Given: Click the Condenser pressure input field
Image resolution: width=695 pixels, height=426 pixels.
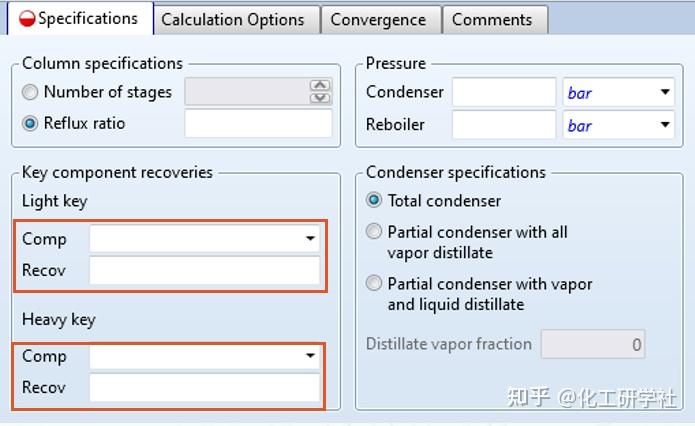Looking at the screenshot, I should pos(504,92).
